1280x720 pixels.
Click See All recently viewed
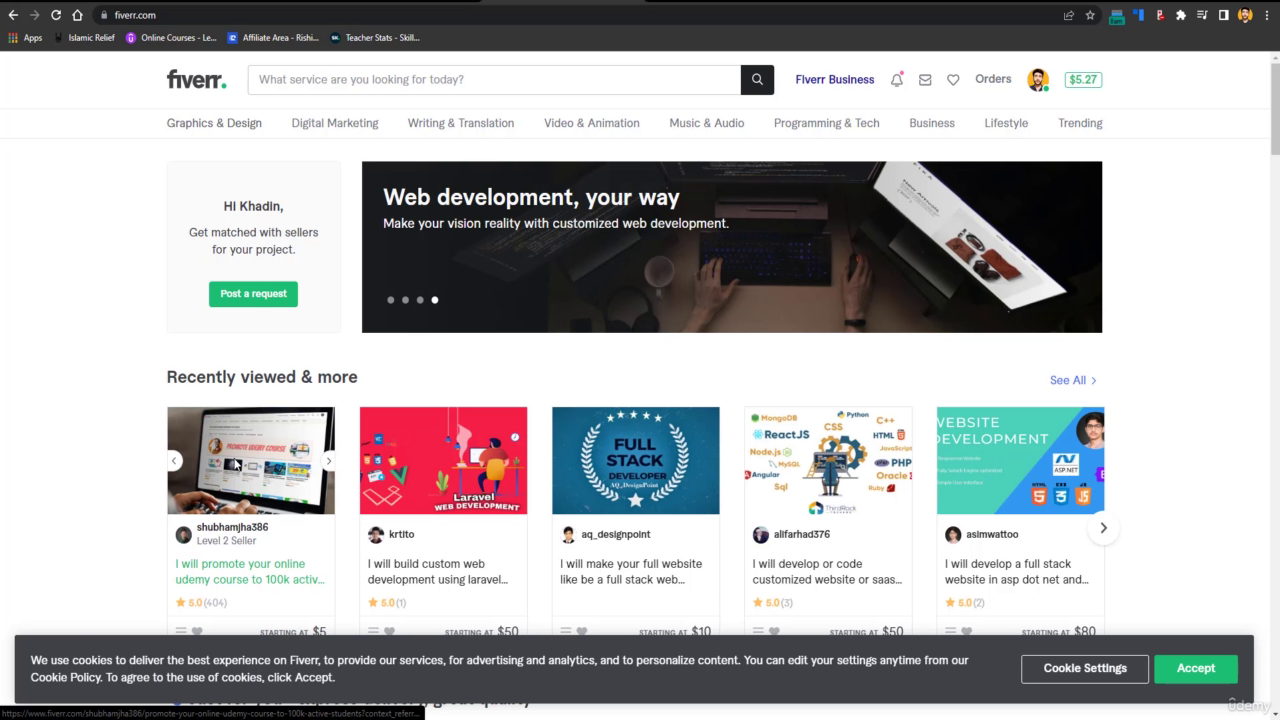coord(1073,380)
